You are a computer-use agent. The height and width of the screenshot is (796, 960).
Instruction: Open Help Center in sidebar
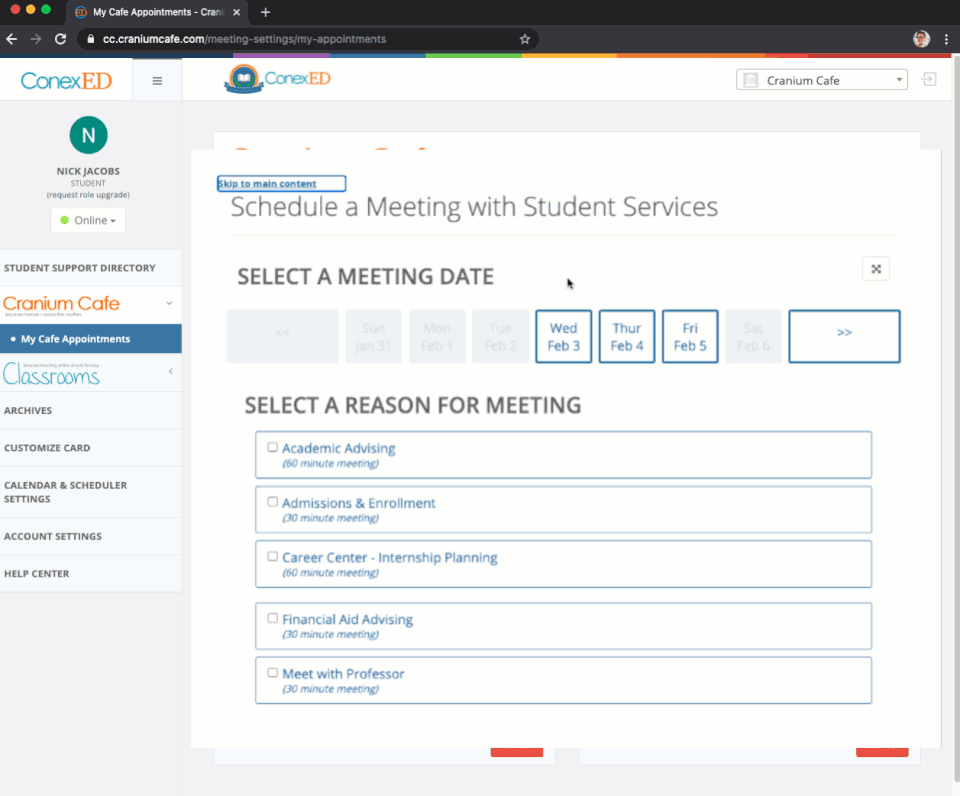(91, 574)
